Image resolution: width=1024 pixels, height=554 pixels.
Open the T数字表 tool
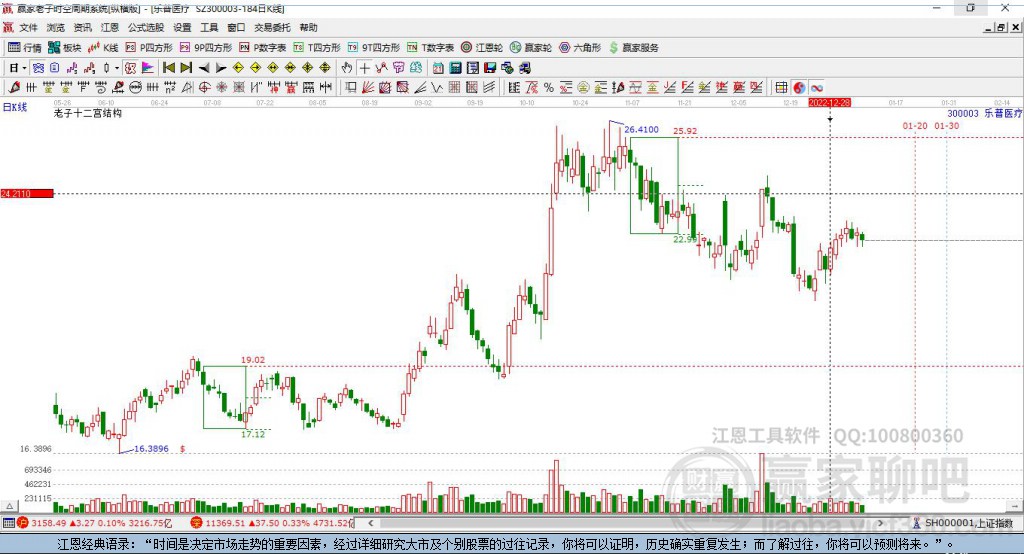[430, 48]
